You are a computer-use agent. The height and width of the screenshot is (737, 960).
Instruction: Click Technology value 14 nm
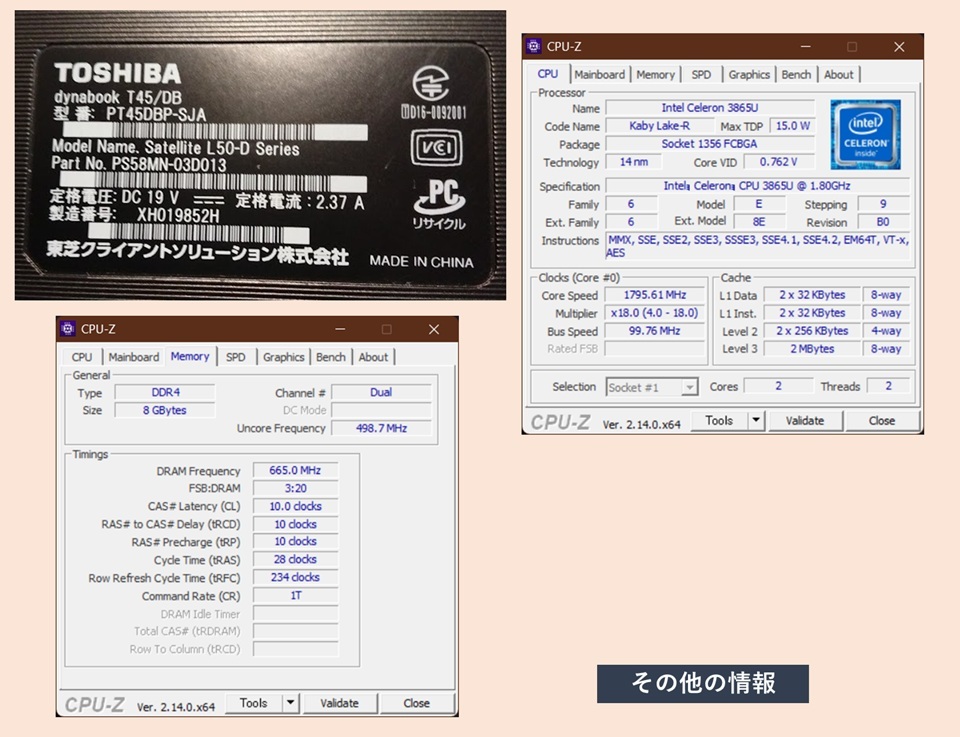pos(634,162)
